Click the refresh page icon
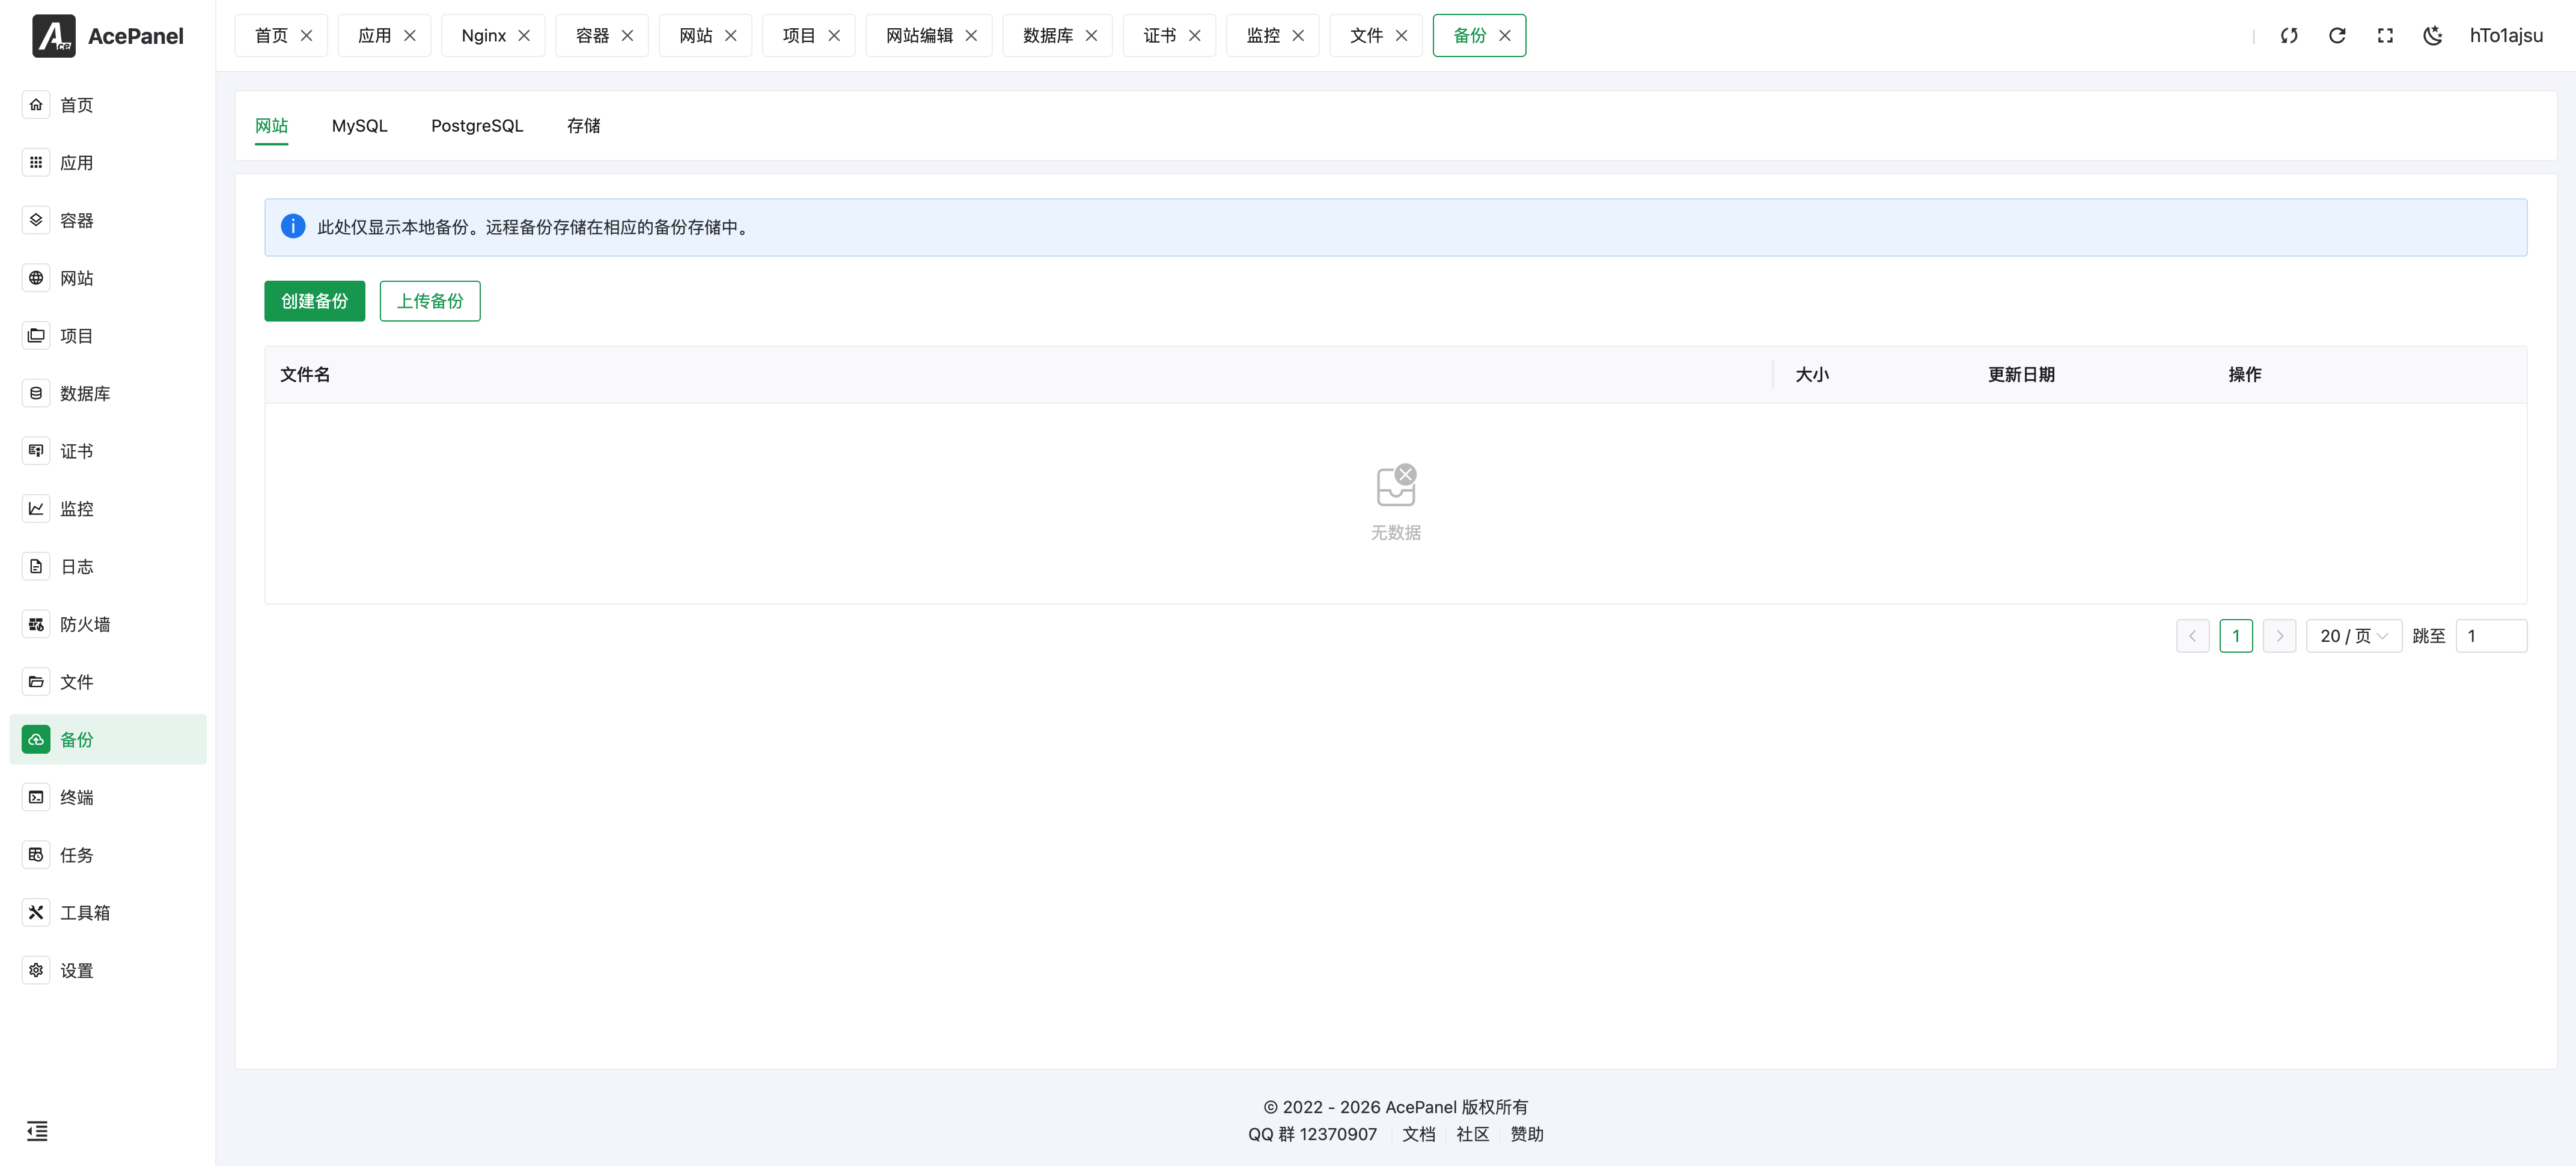Screen dimensions: 2576x1166 point(2336,36)
